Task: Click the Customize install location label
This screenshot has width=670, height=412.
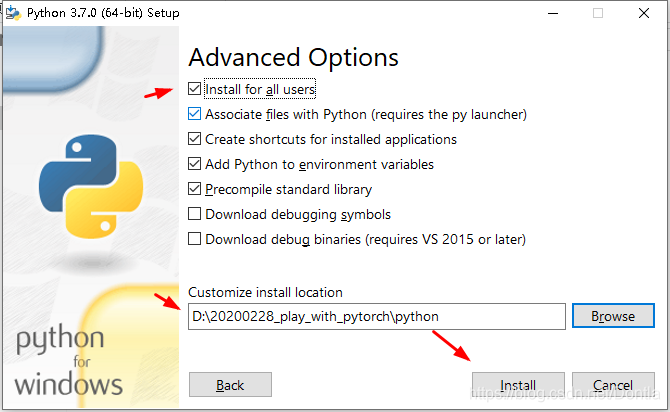Action: tap(265, 292)
